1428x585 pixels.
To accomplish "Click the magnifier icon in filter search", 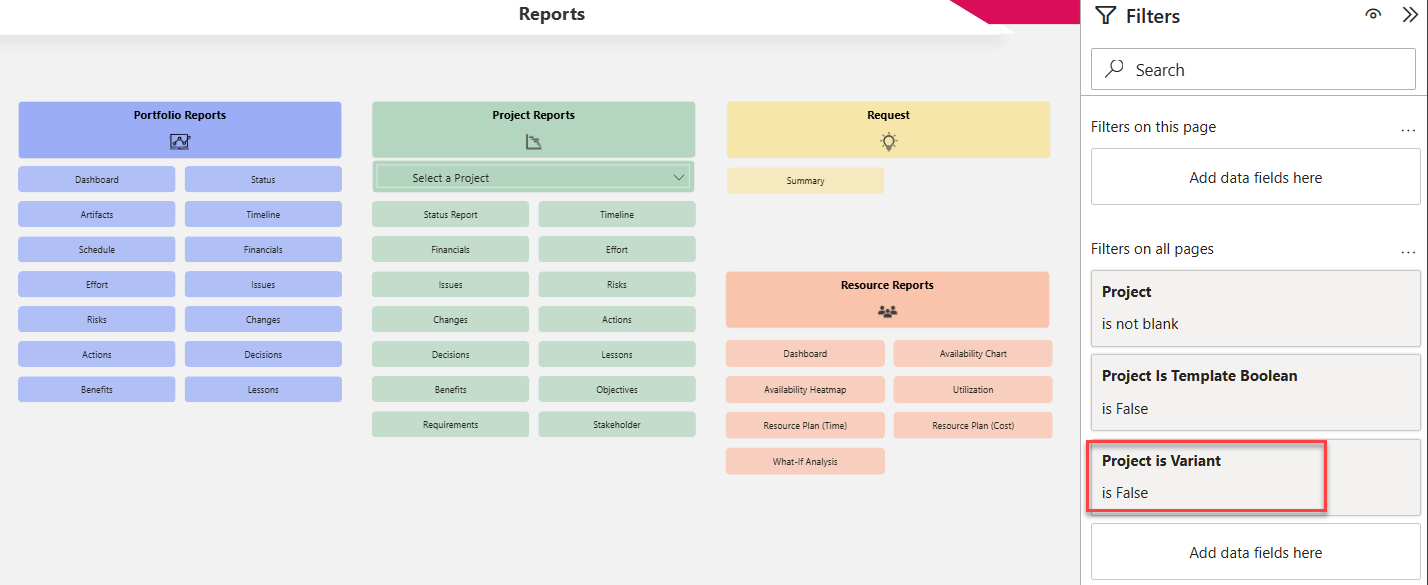I will tap(1114, 69).
